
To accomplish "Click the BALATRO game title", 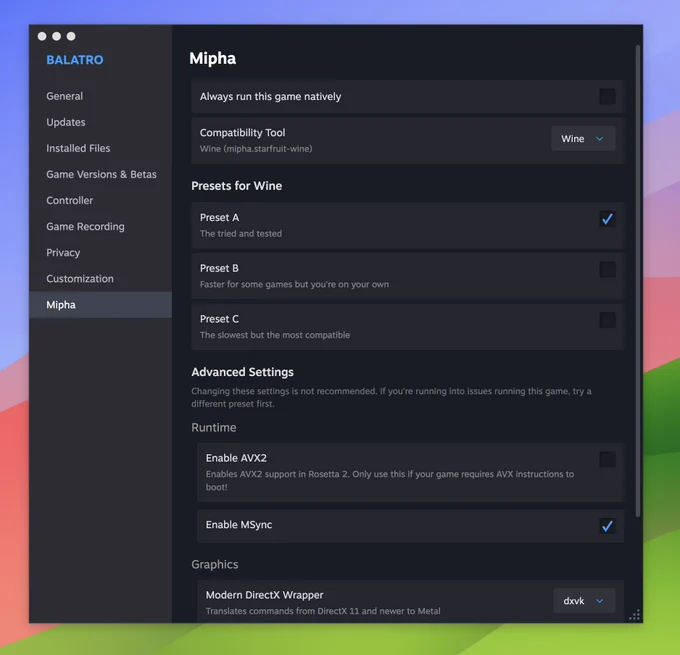I will tap(75, 59).
